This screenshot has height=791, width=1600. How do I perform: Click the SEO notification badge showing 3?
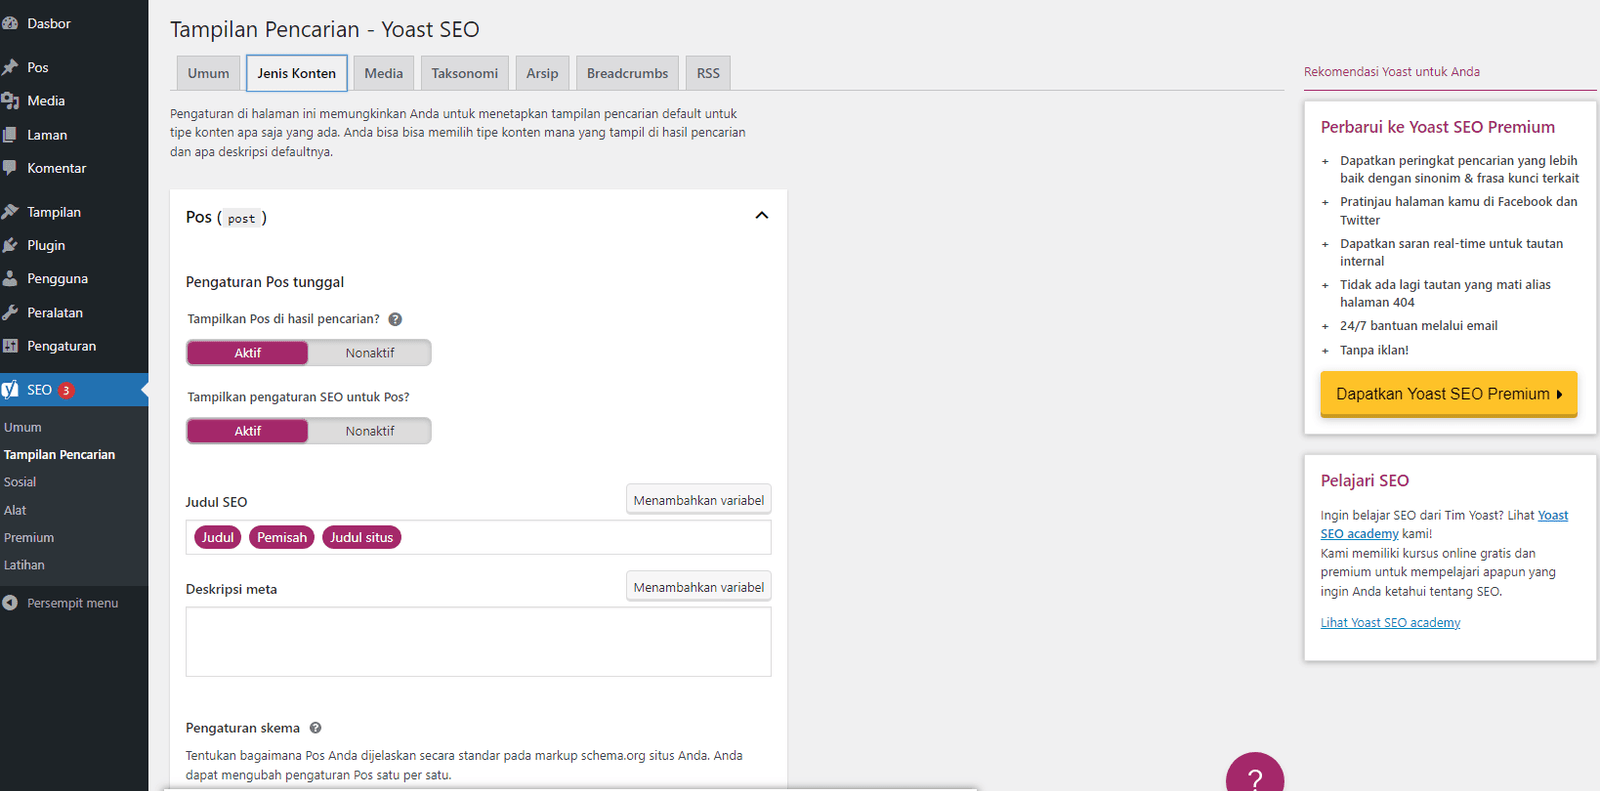[x=66, y=390]
